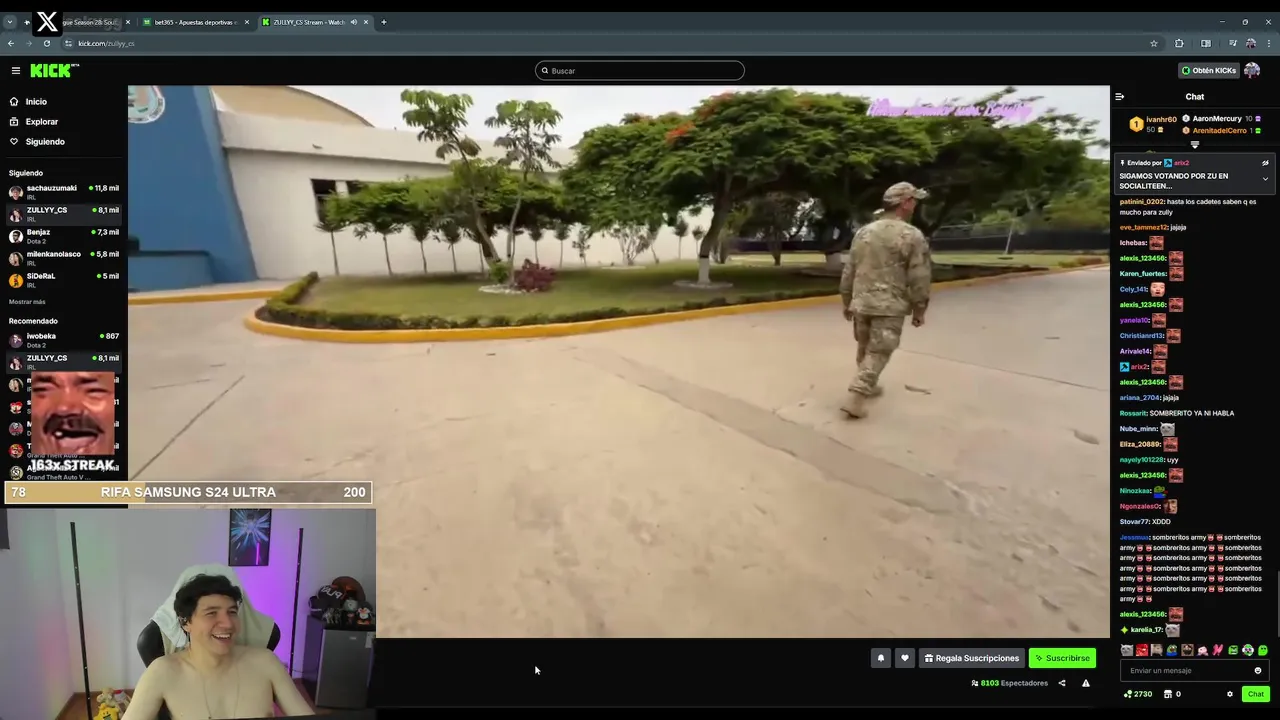Click ArenitadelCerro leaderboard entry
Screen dimensions: 1280x720
tap(1222, 130)
